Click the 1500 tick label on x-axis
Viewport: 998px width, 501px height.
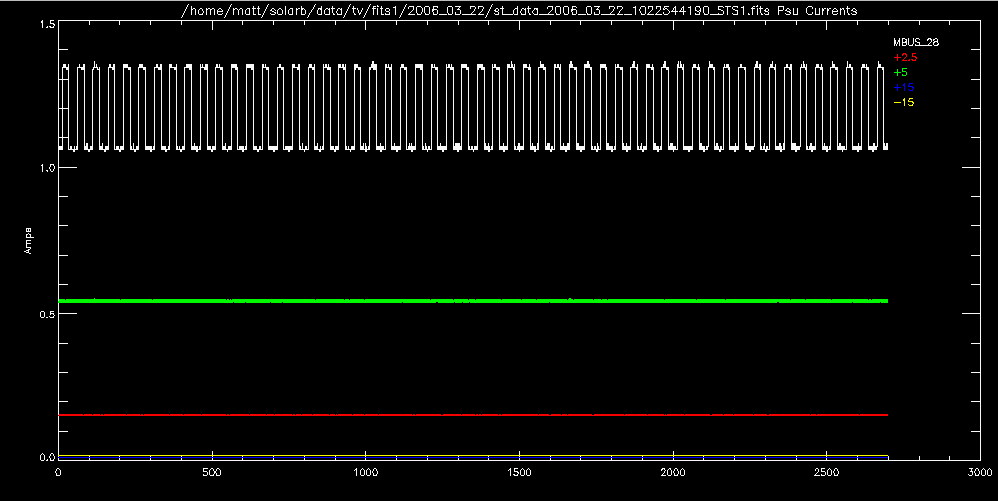[520, 471]
